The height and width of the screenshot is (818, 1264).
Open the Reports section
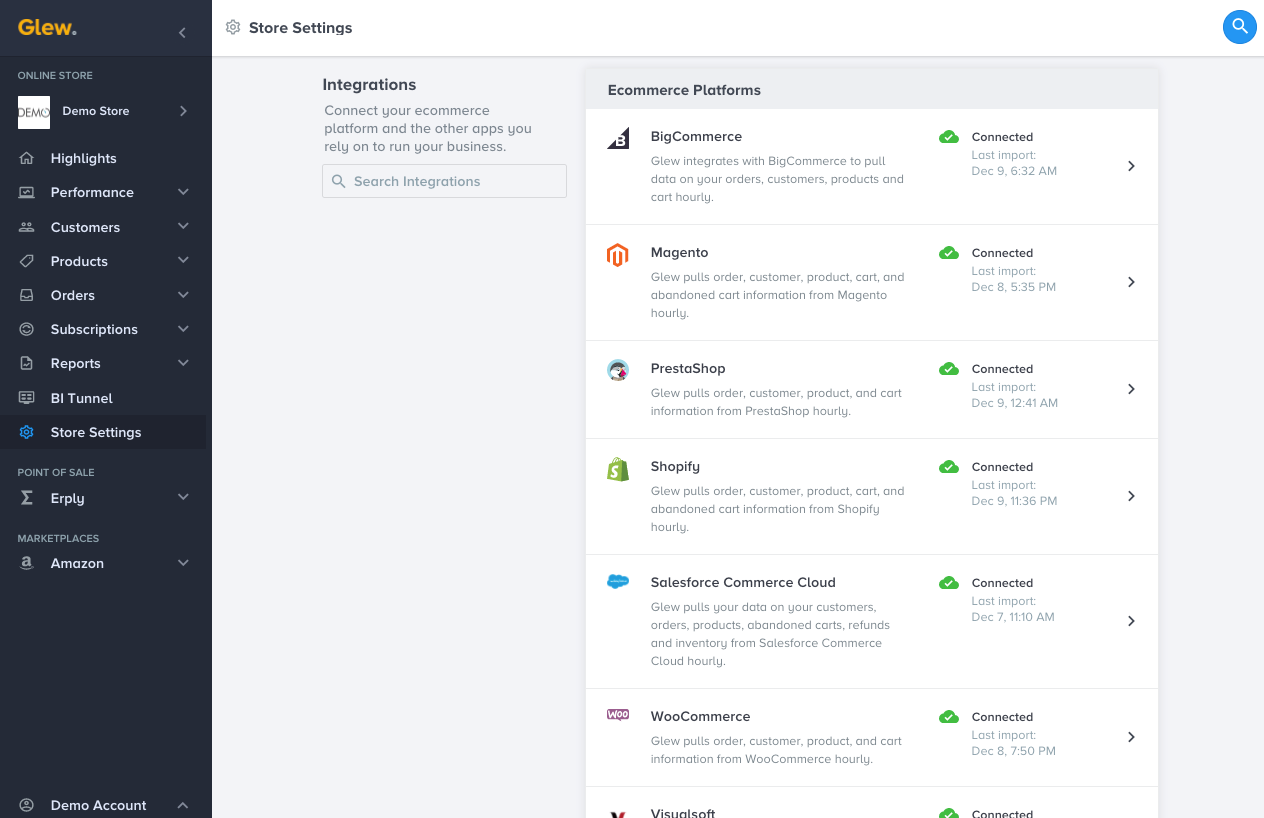click(76, 363)
